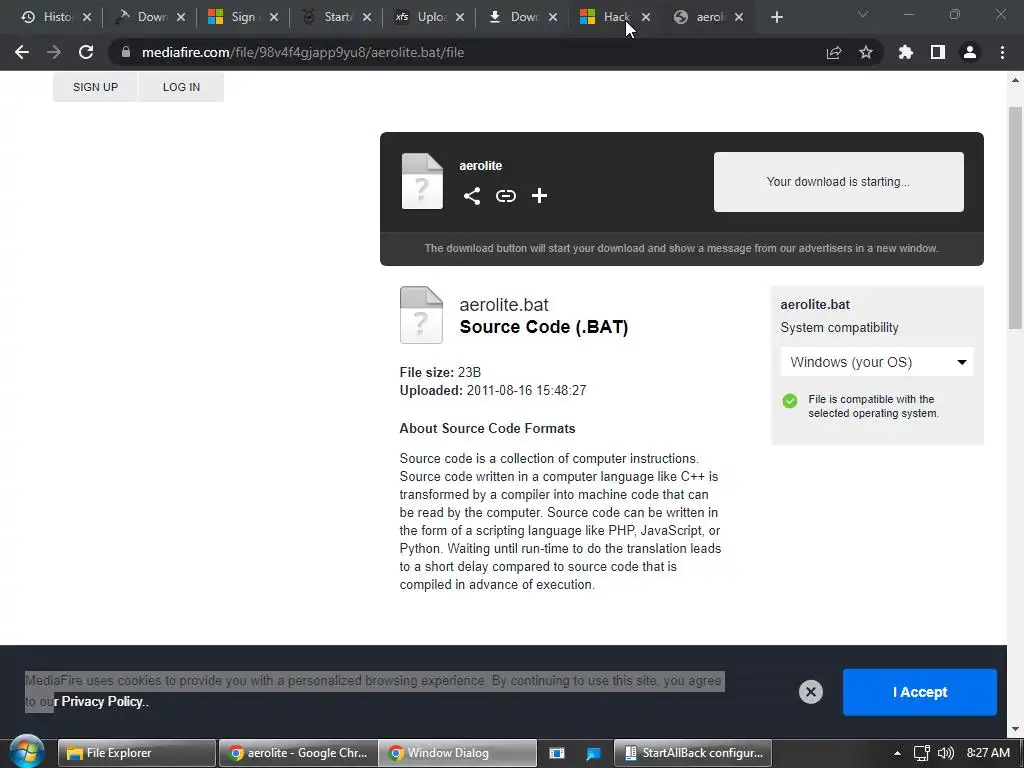The width and height of the screenshot is (1024, 768).
Task: Open the Chrome extensions puzzle icon
Action: (906, 52)
